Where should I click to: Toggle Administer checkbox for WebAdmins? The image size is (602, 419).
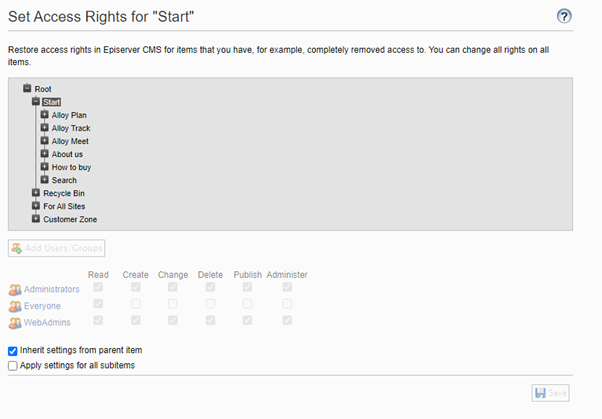tap(287, 320)
